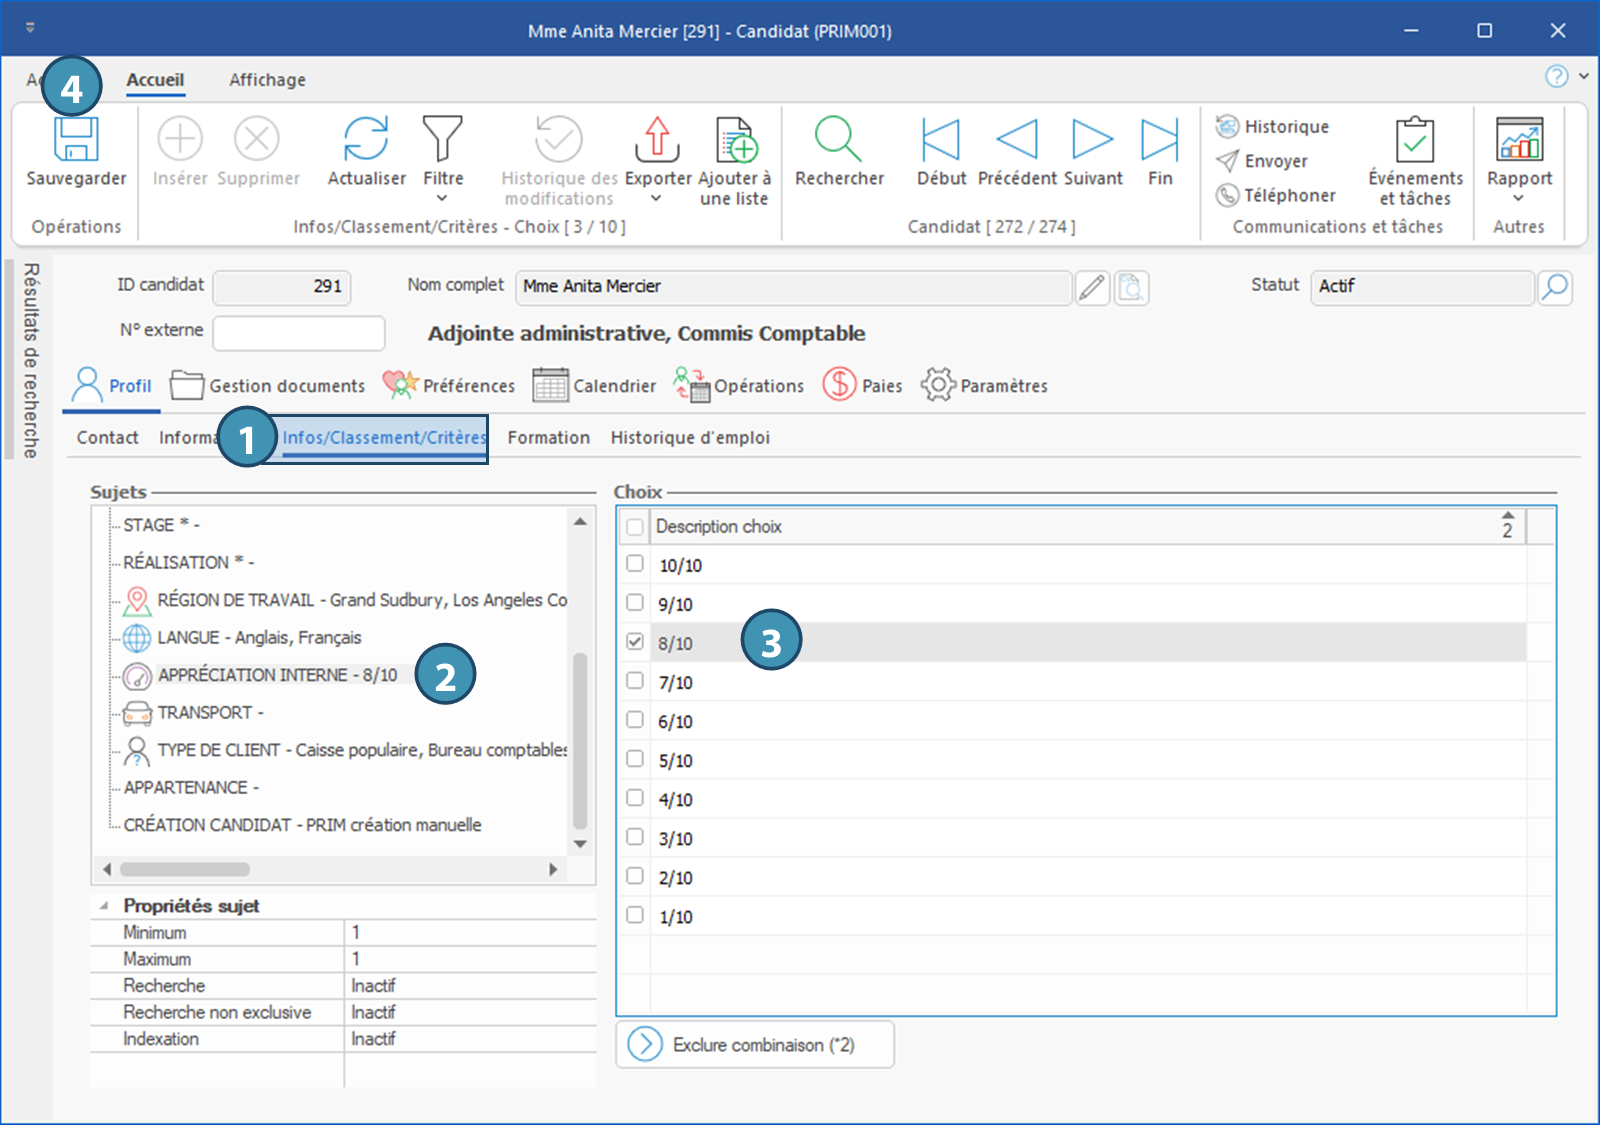
Task: Open the Rechercher magnifier tool
Action: click(838, 139)
